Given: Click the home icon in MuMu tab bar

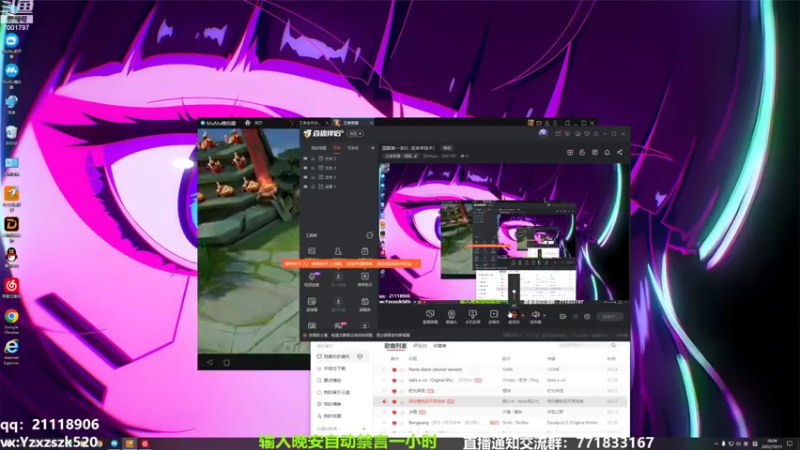Looking at the screenshot, I should 248,123.
